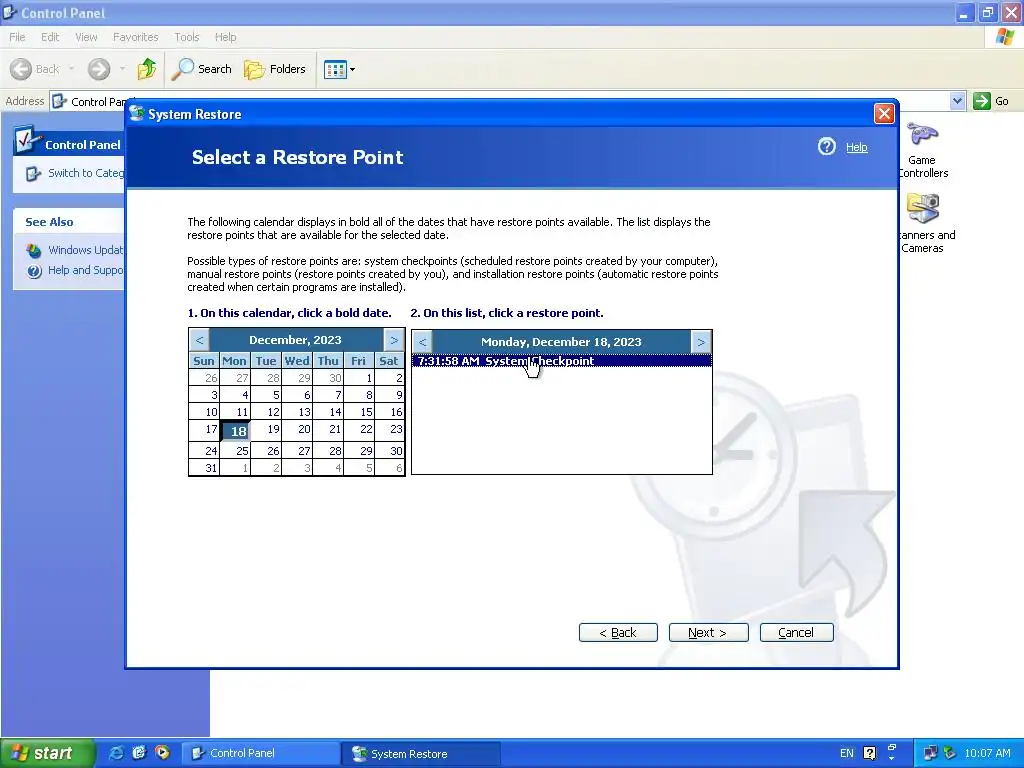Open the Tools menu in Control Panel
Image resolution: width=1024 pixels, height=768 pixels.
[x=187, y=37]
